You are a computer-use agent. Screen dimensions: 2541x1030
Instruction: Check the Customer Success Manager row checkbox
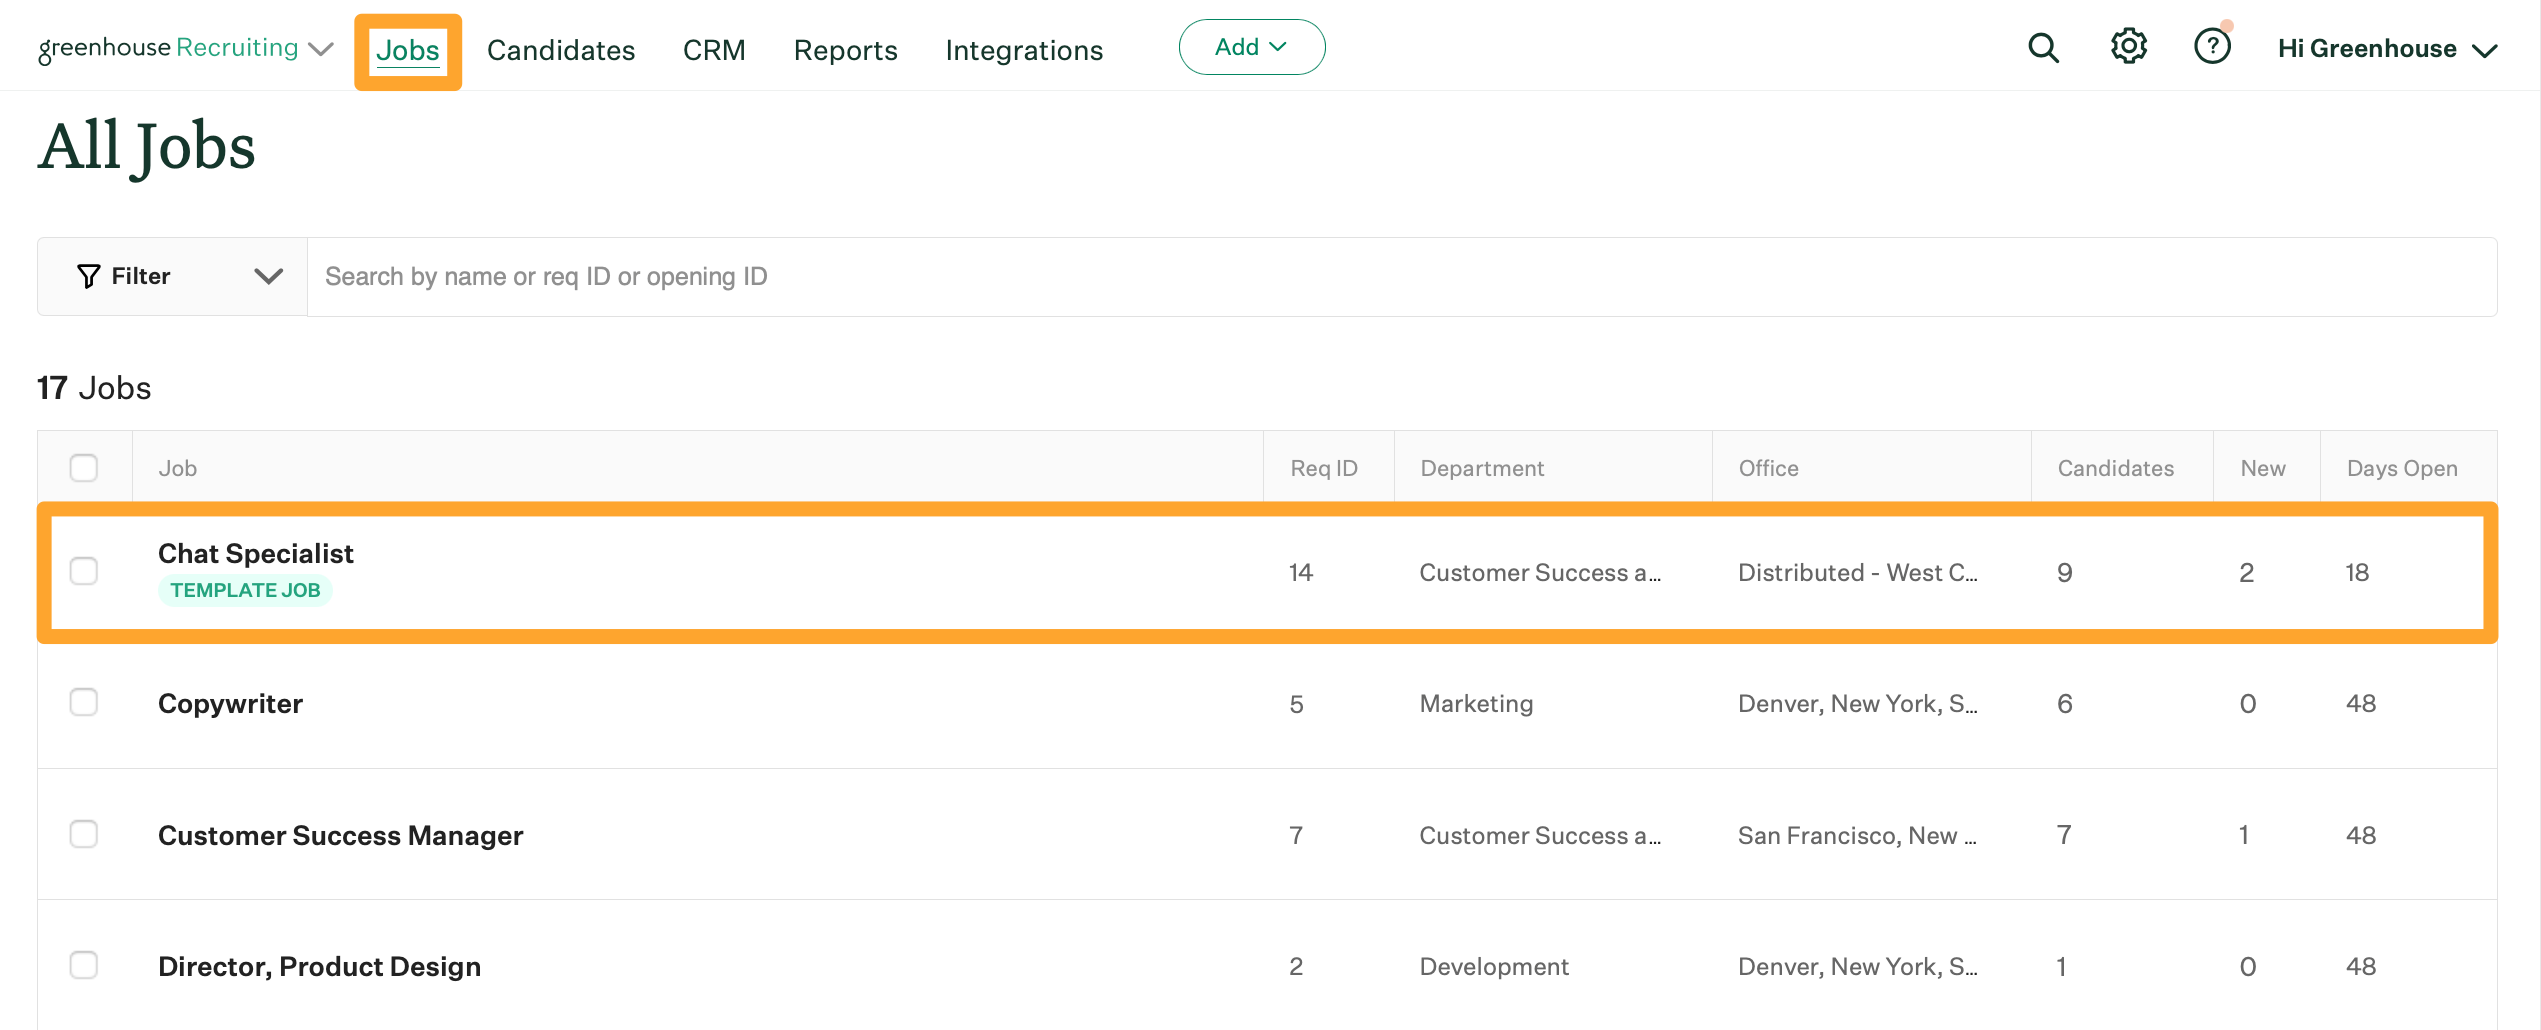(84, 834)
